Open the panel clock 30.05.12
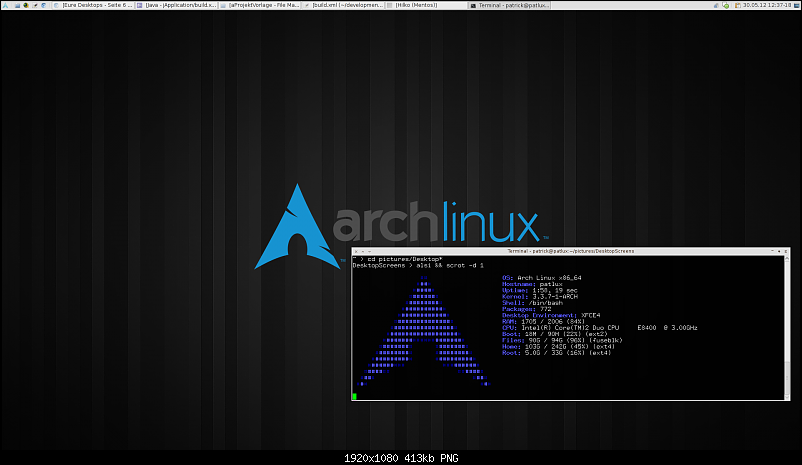 coord(767,5)
